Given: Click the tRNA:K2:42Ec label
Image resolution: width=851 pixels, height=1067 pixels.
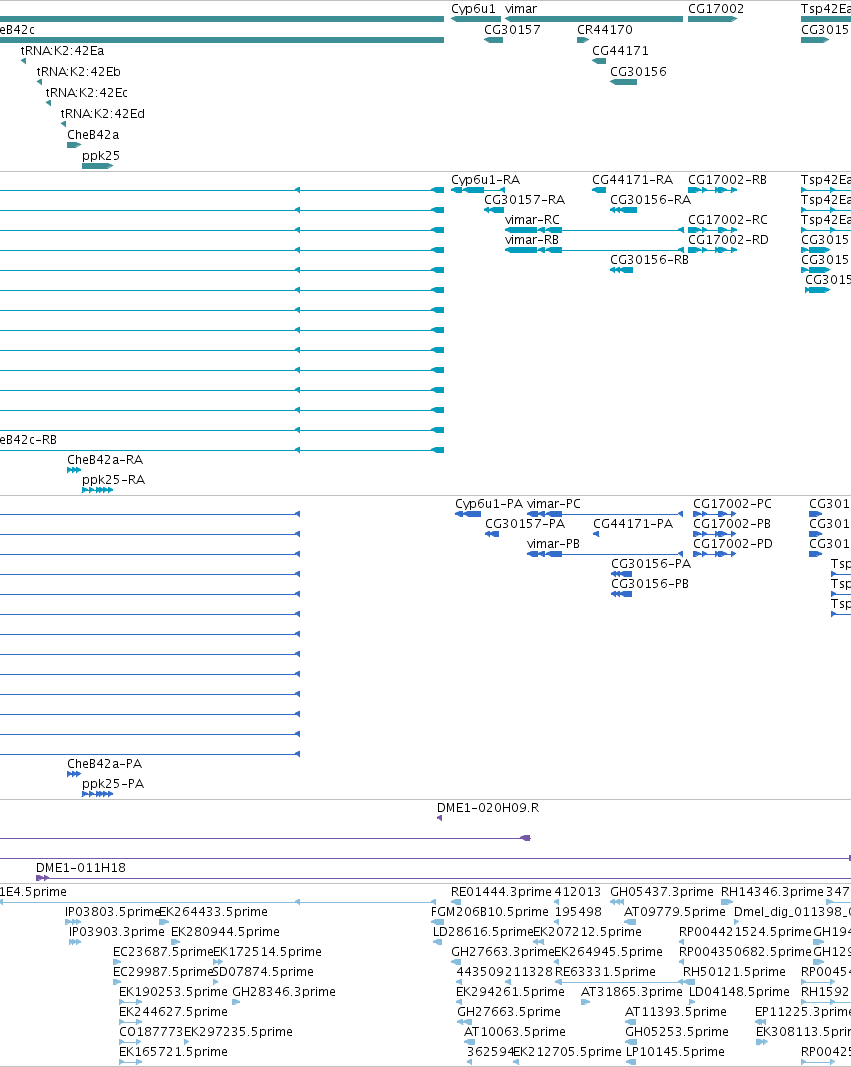Looking at the screenshot, I should pyautogui.click(x=86, y=93).
